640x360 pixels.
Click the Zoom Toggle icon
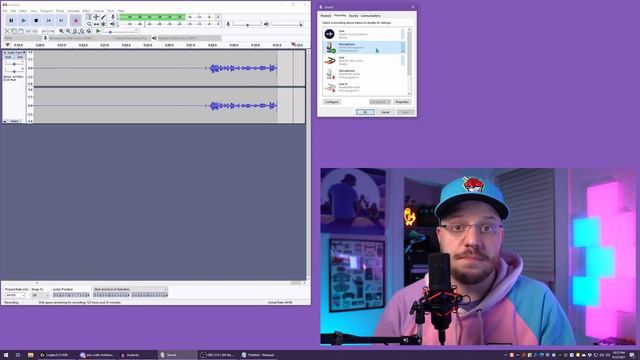point(89,31)
